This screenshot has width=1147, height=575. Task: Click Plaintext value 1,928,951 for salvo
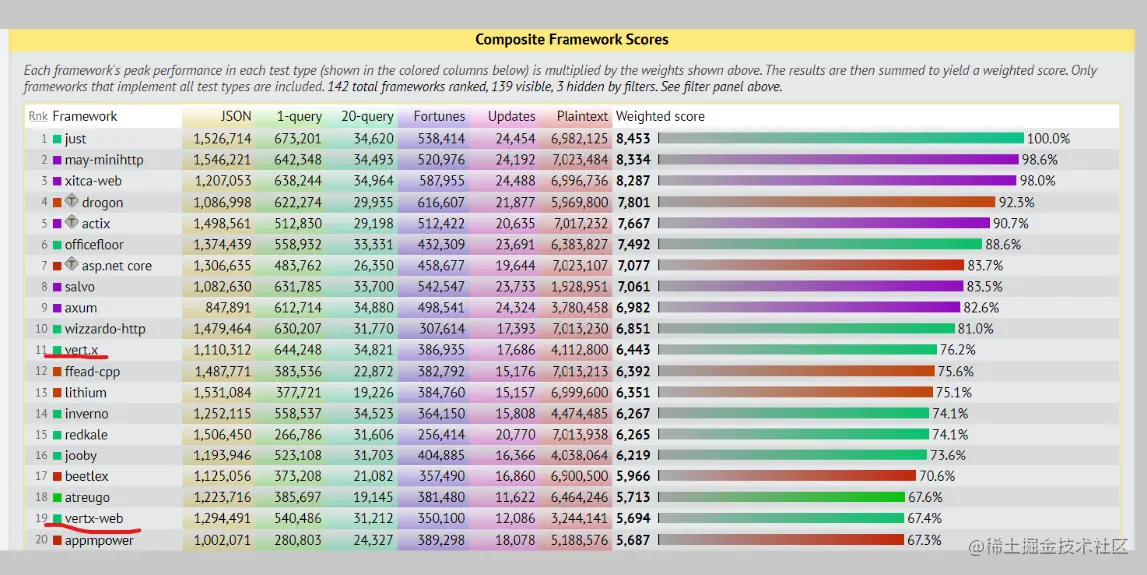(579, 288)
